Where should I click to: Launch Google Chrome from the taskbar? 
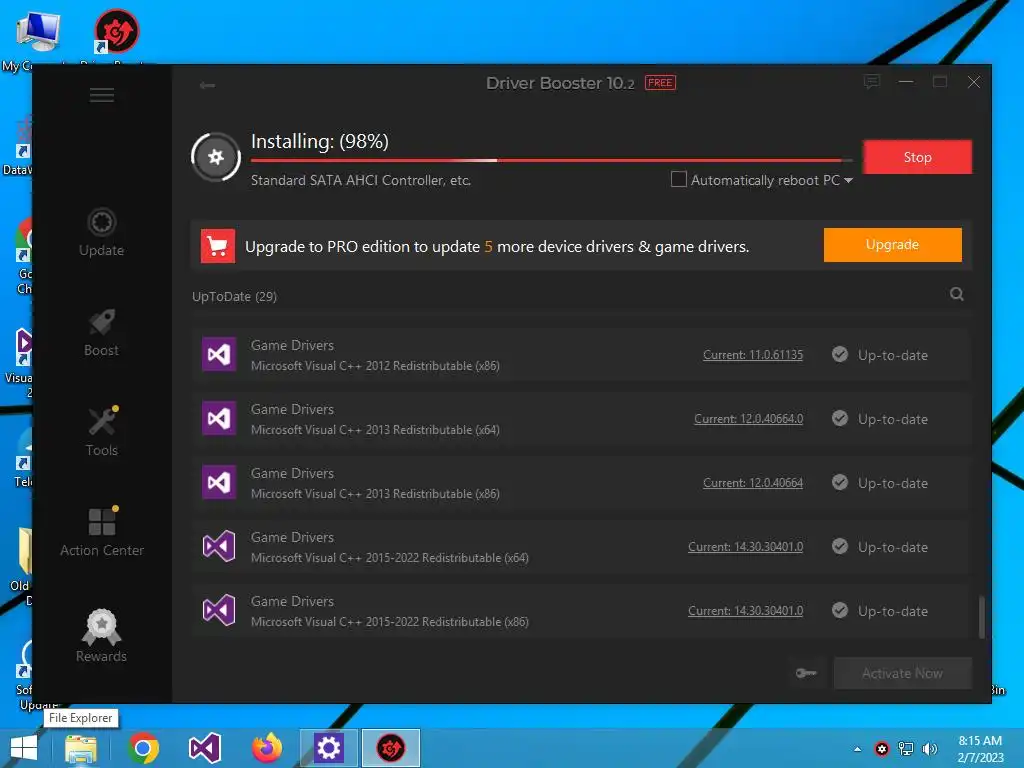(x=144, y=748)
